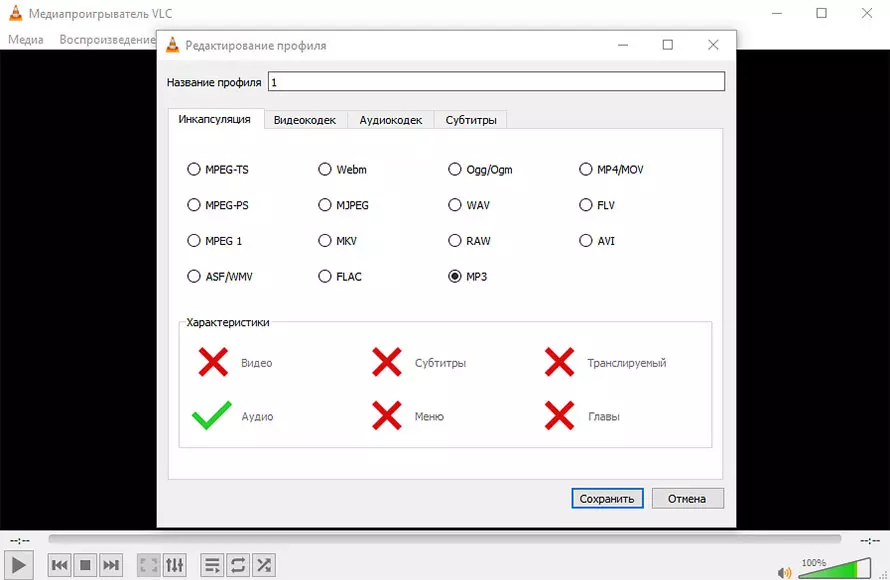Maximize the main VLC window
The width and height of the screenshot is (890, 580).
click(x=821, y=13)
